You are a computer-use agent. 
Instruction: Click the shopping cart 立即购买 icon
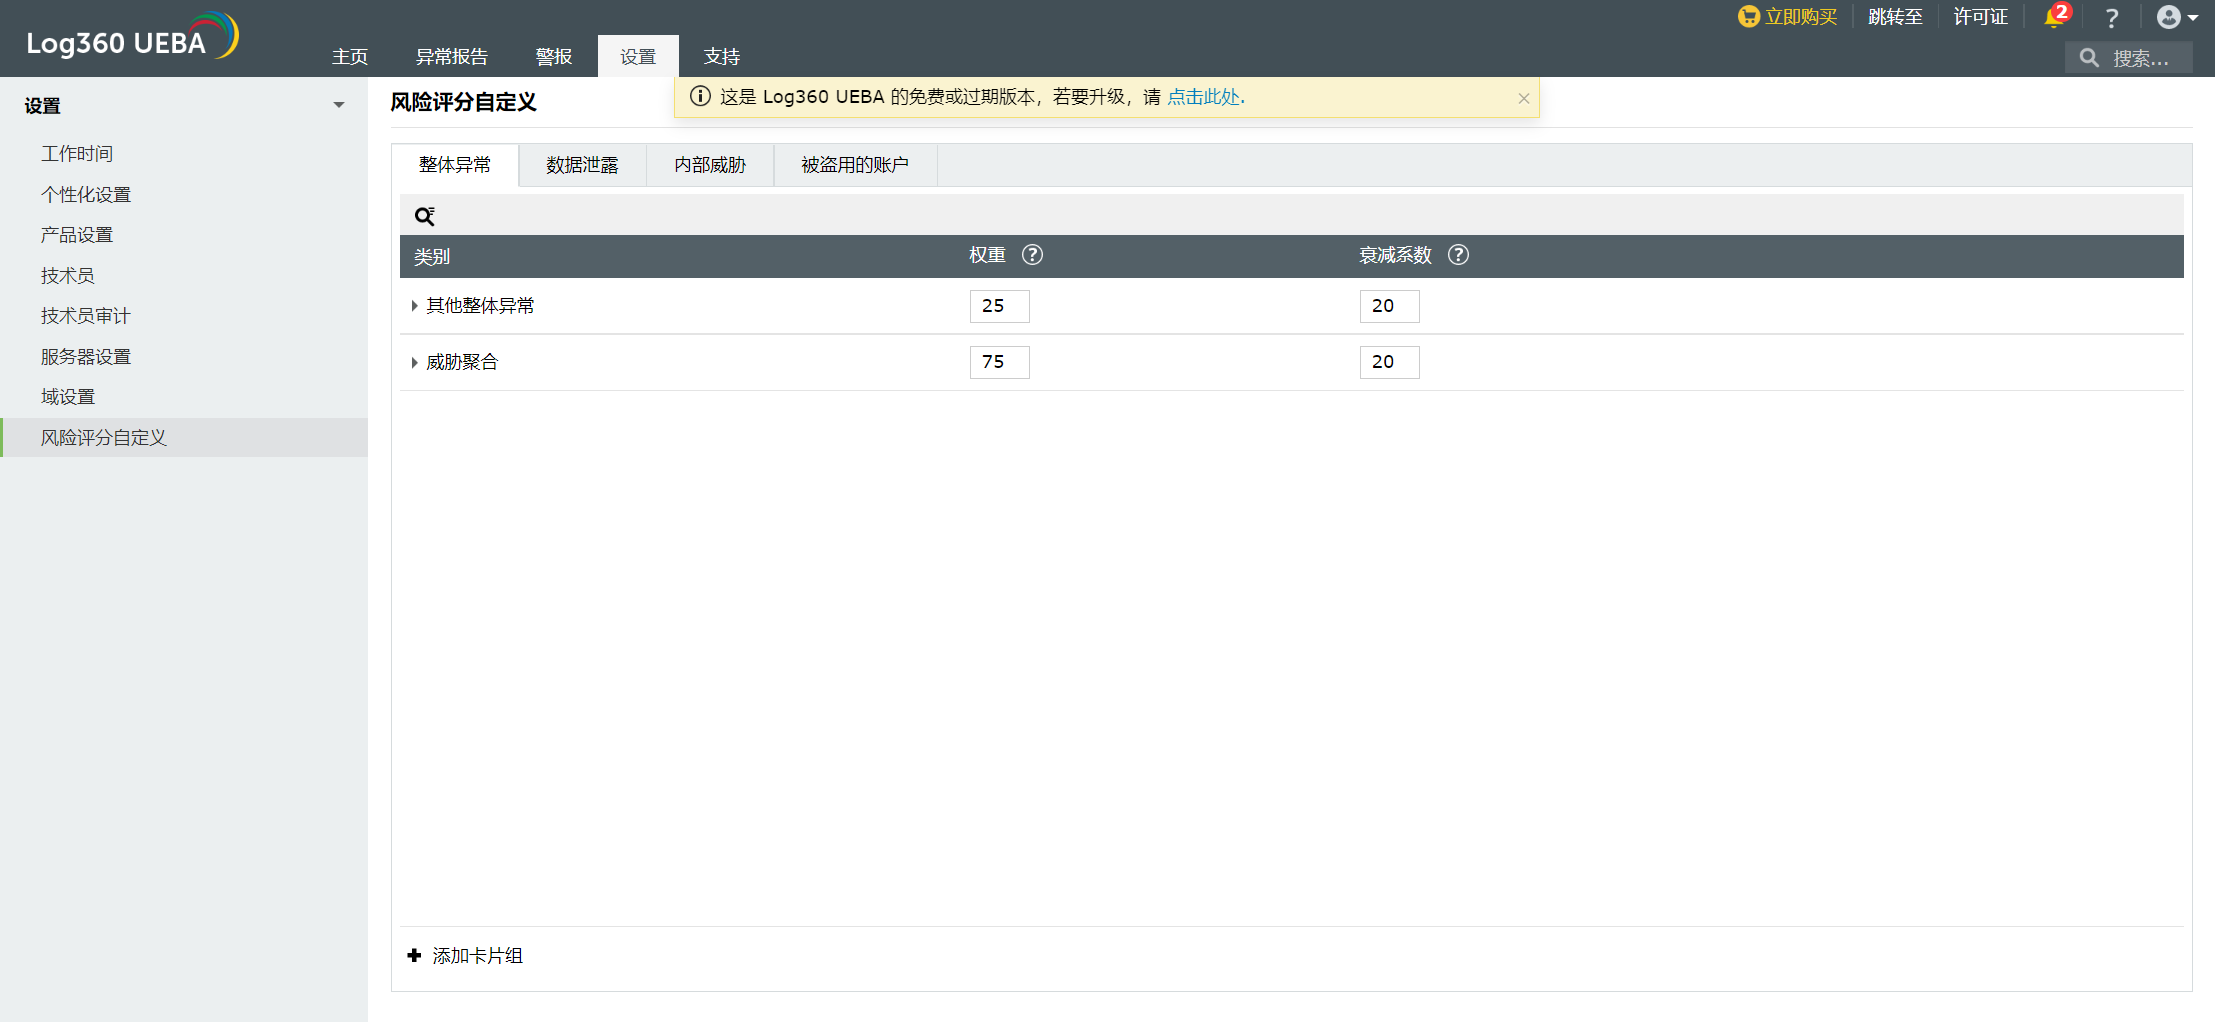1748,17
